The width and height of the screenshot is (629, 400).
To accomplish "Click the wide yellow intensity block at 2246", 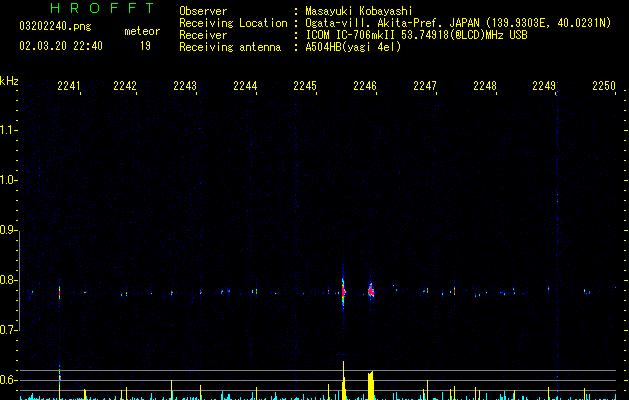I will click(x=371, y=385).
